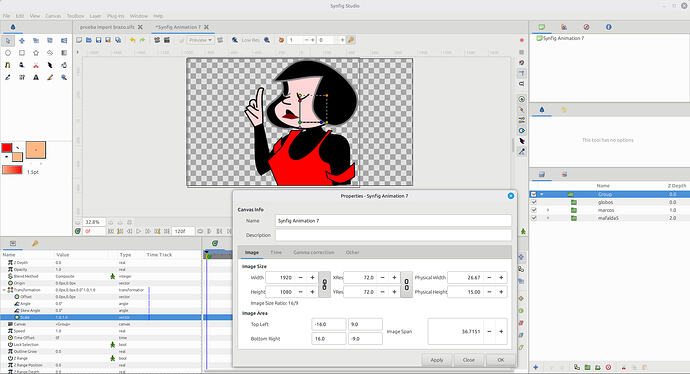Toggle the XRes/YRes link button
This screenshot has height=374, width=690.
407,285
